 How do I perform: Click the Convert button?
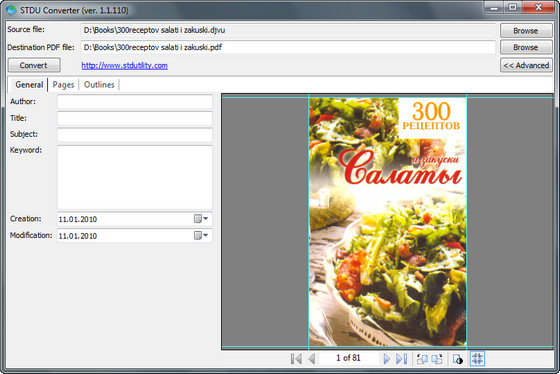34,65
